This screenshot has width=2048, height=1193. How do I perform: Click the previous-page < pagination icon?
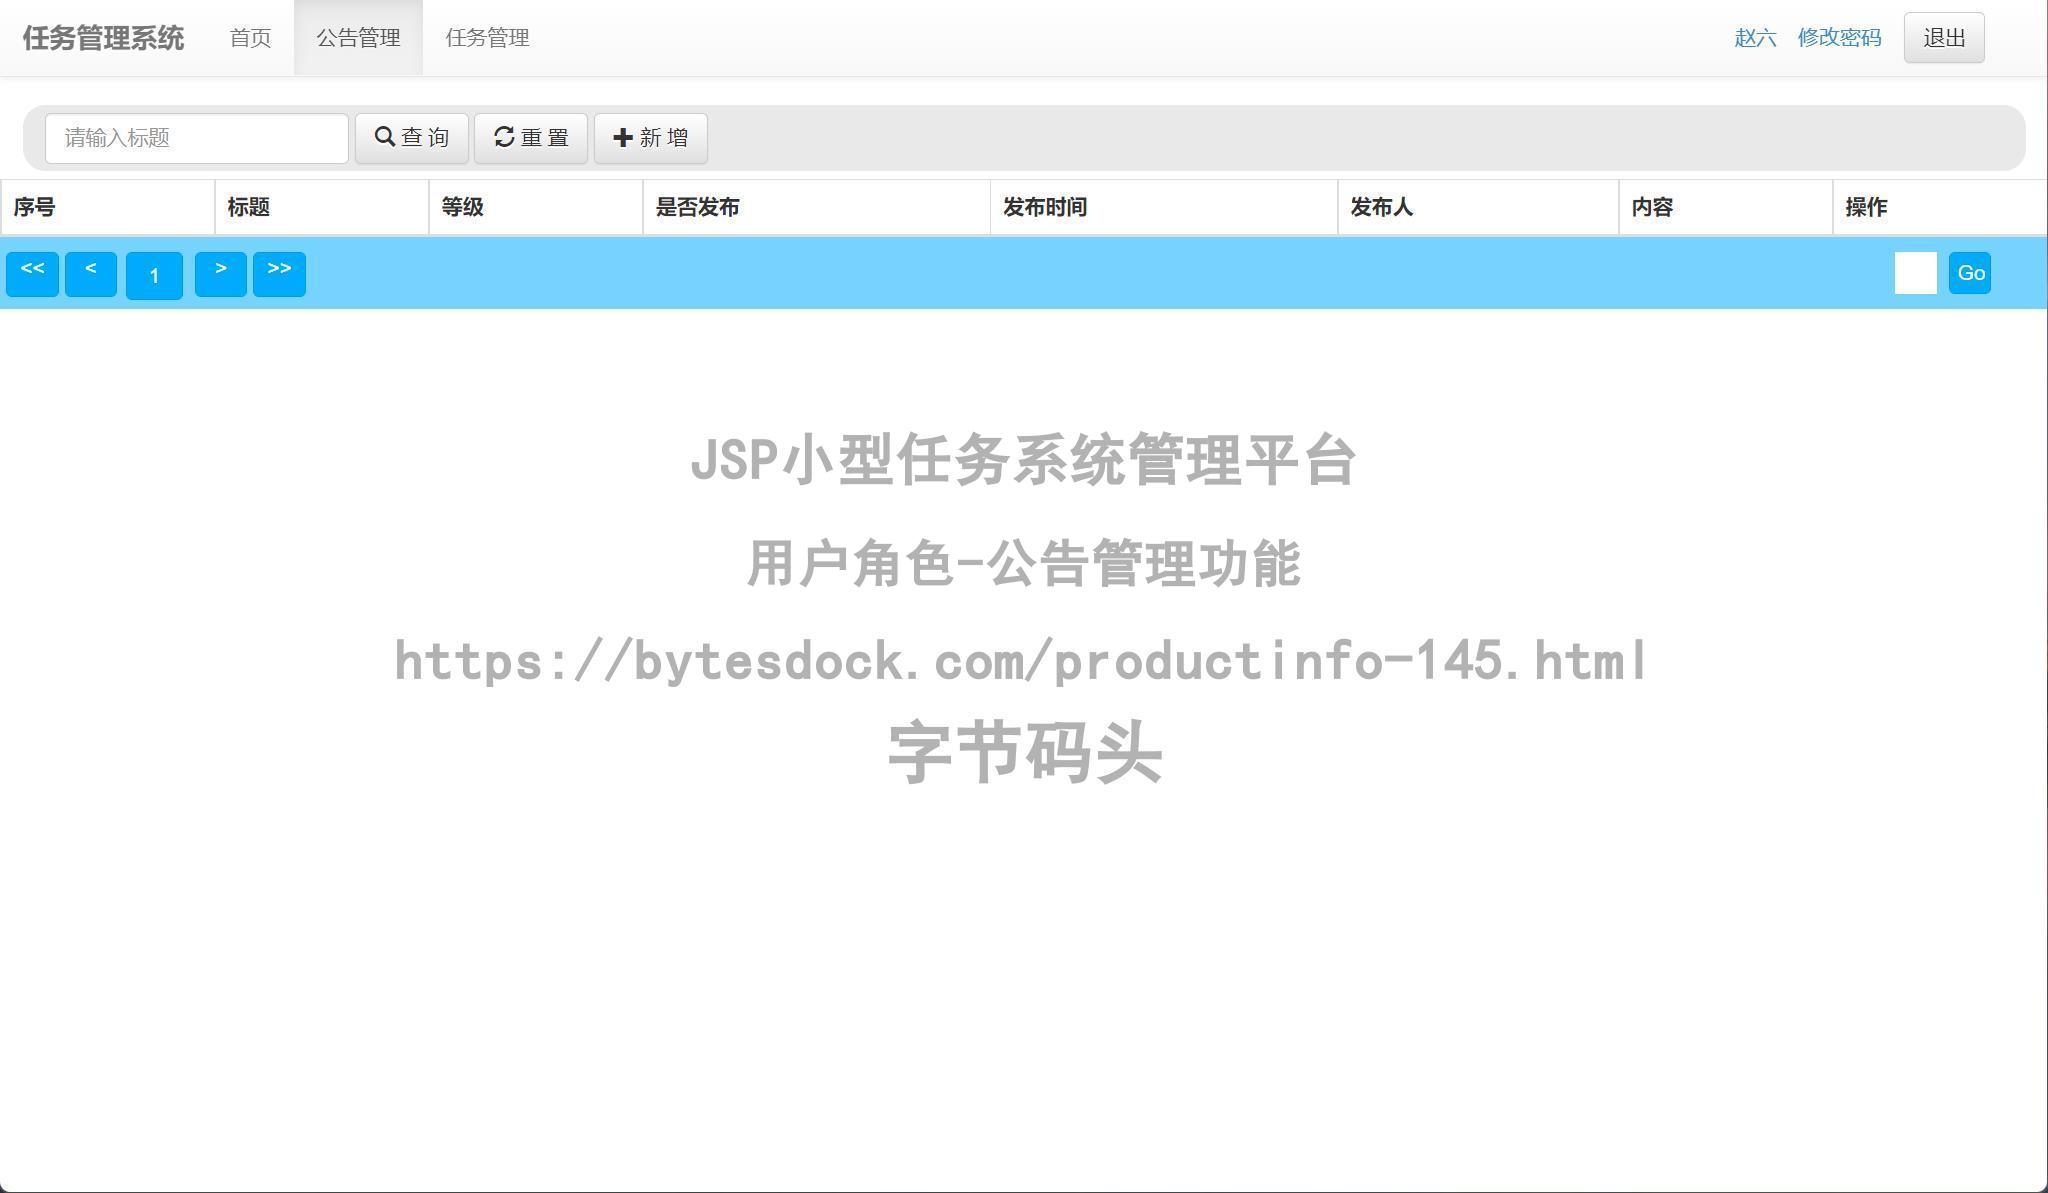point(91,272)
